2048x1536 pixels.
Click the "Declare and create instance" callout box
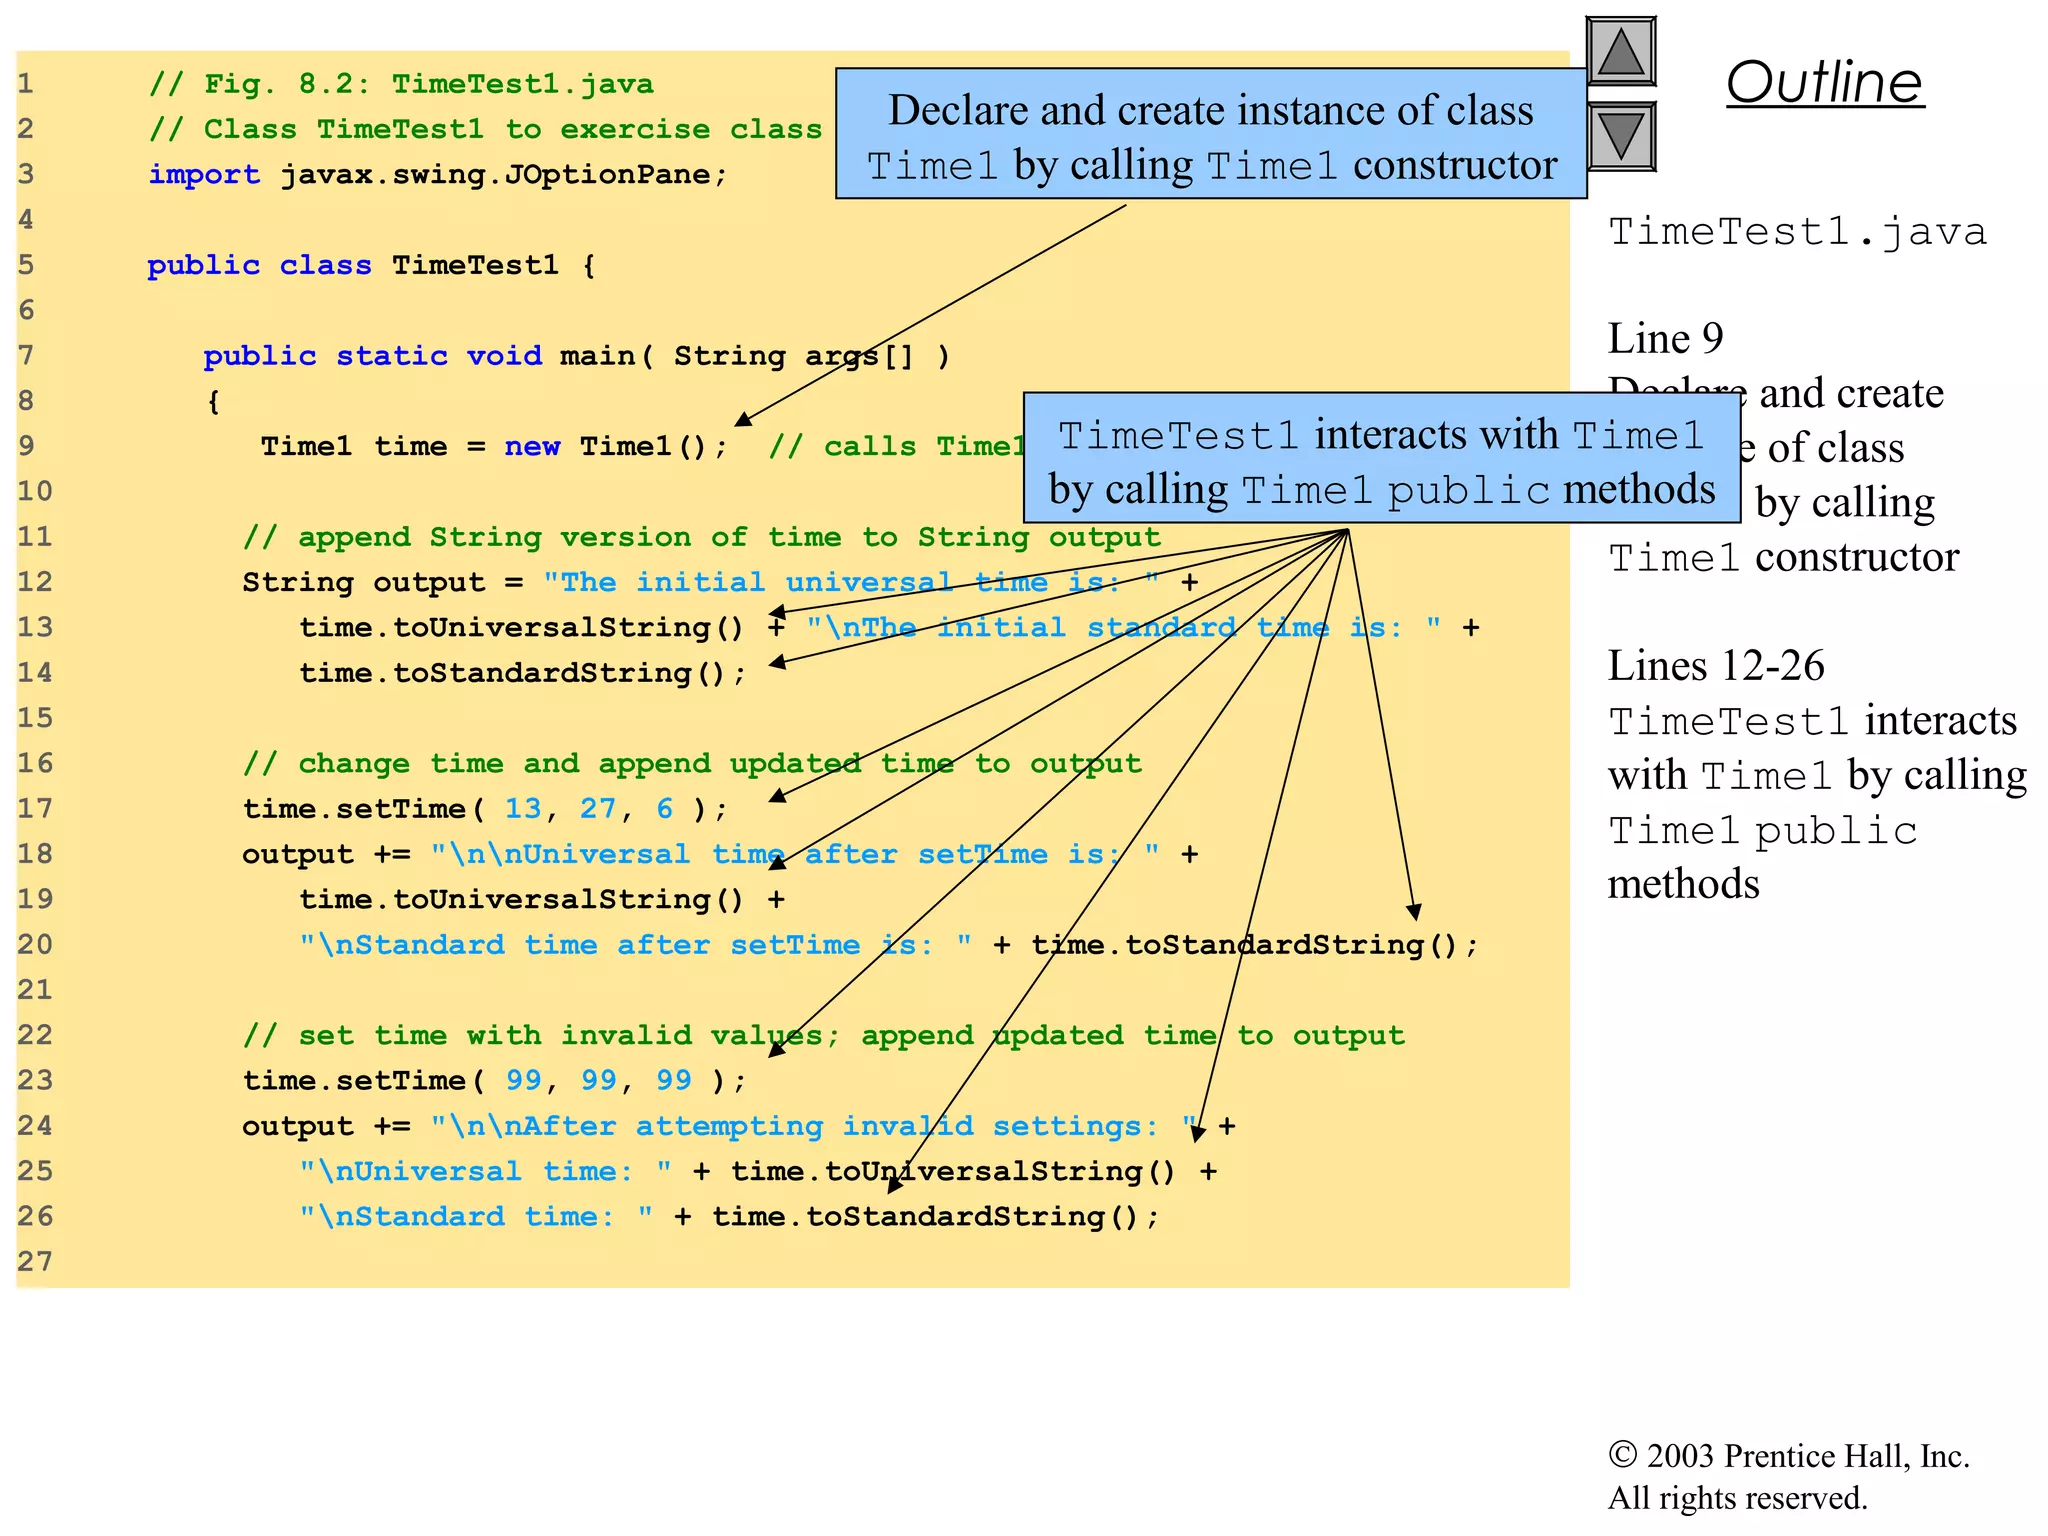(1211, 134)
